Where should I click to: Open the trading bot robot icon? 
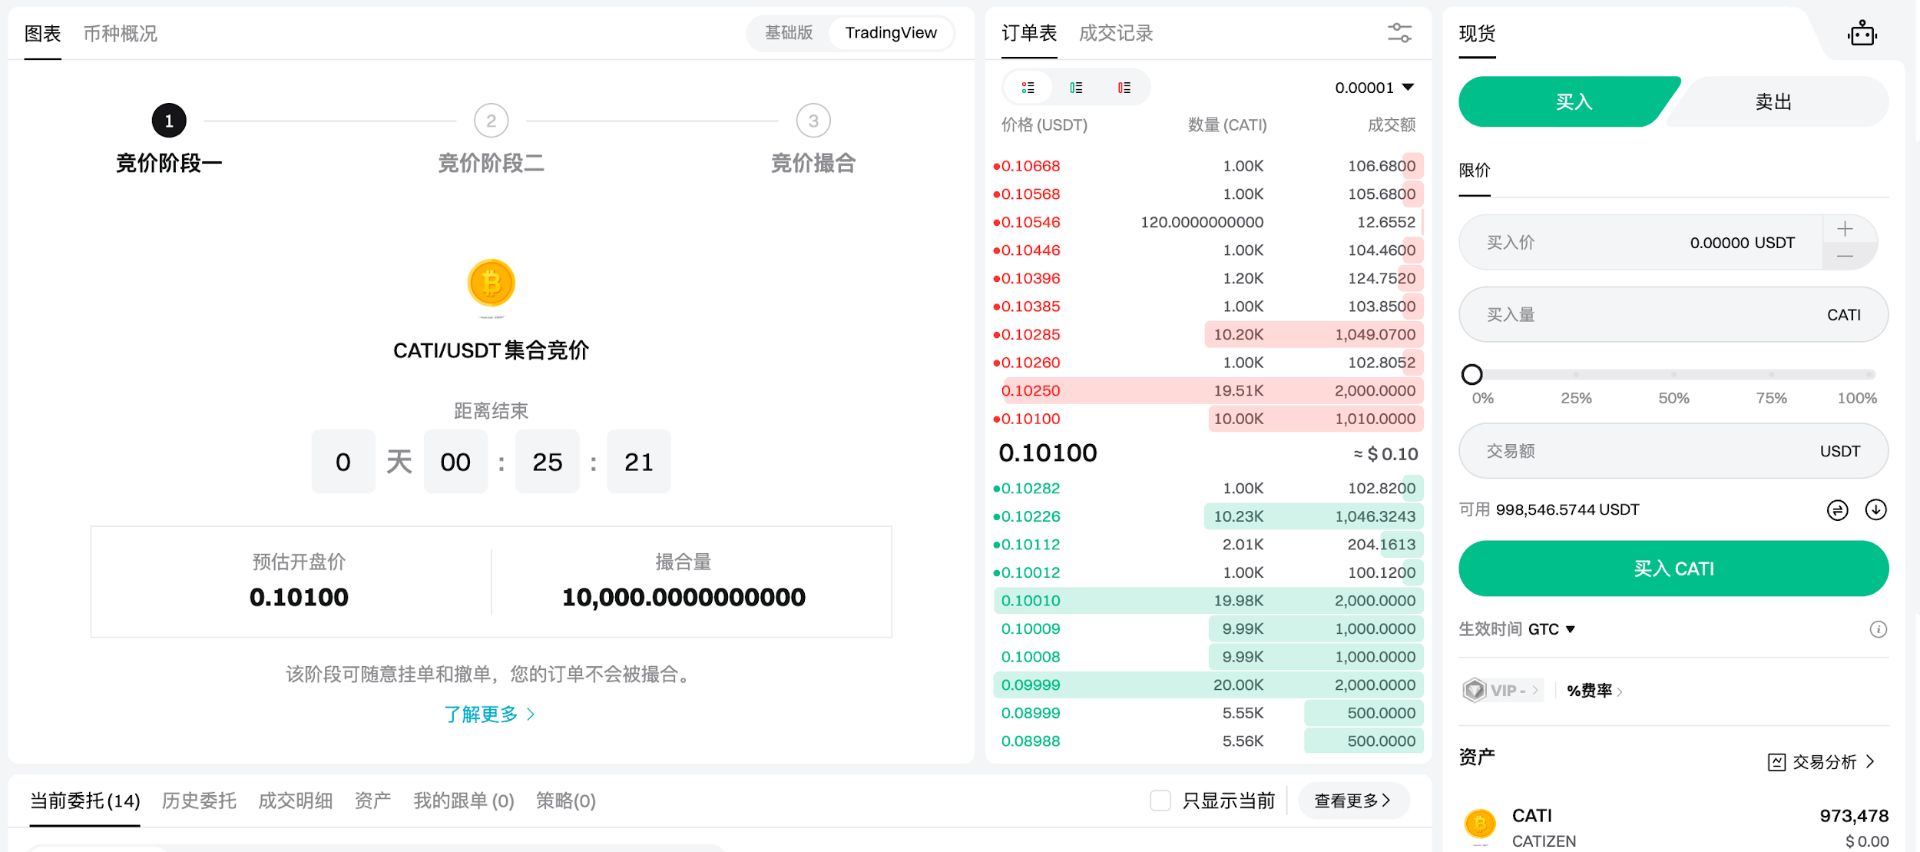[1862, 33]
